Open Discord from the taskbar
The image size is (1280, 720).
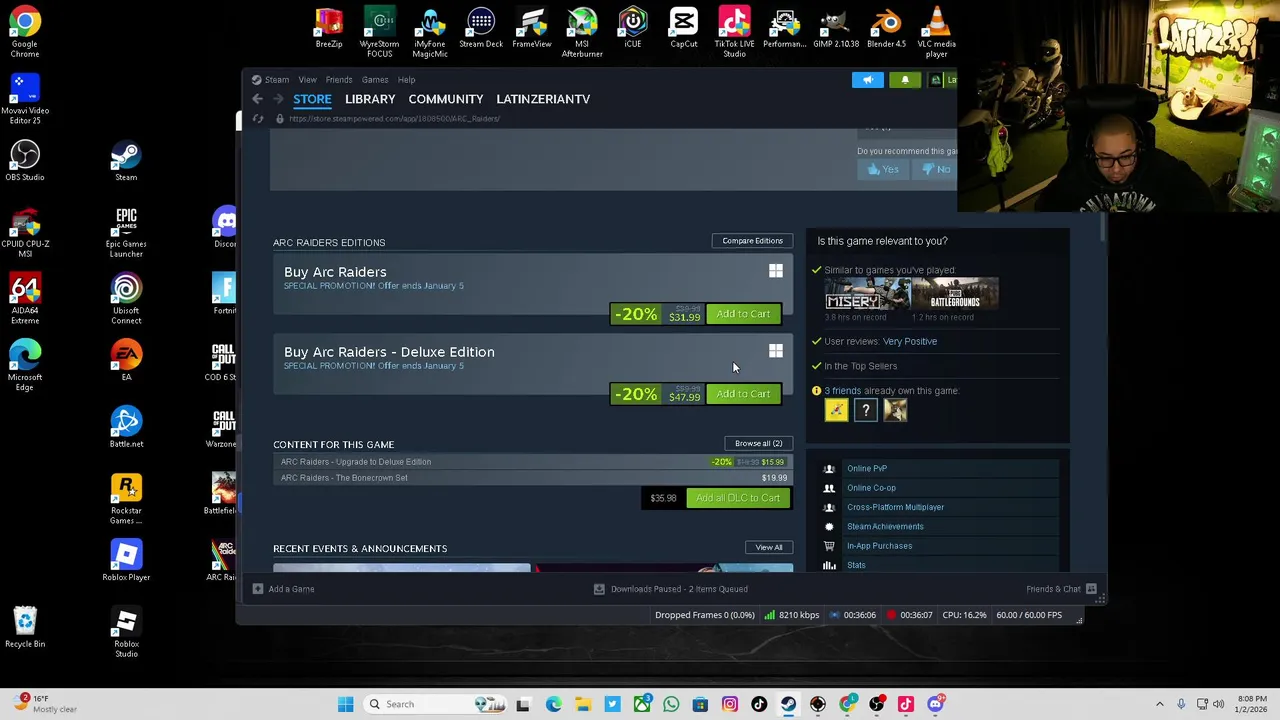pos(935,704)
